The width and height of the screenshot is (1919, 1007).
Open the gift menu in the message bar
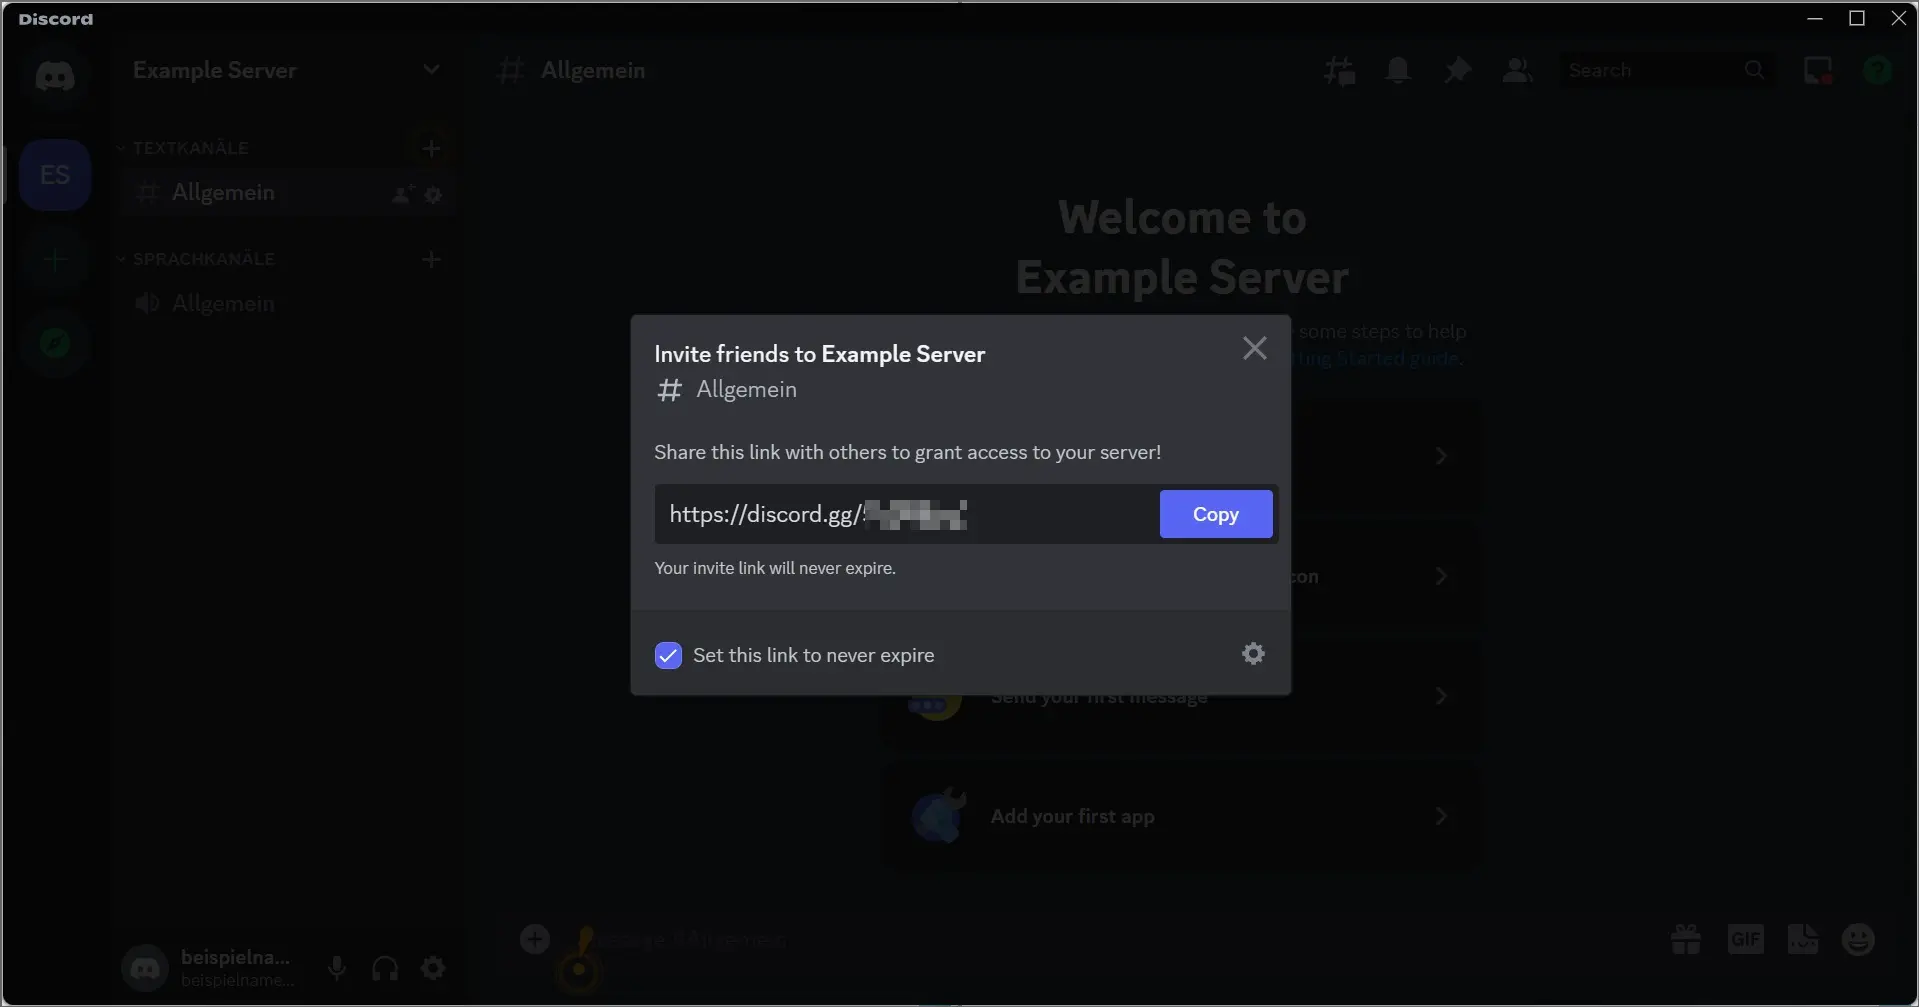pos(1685,938)
